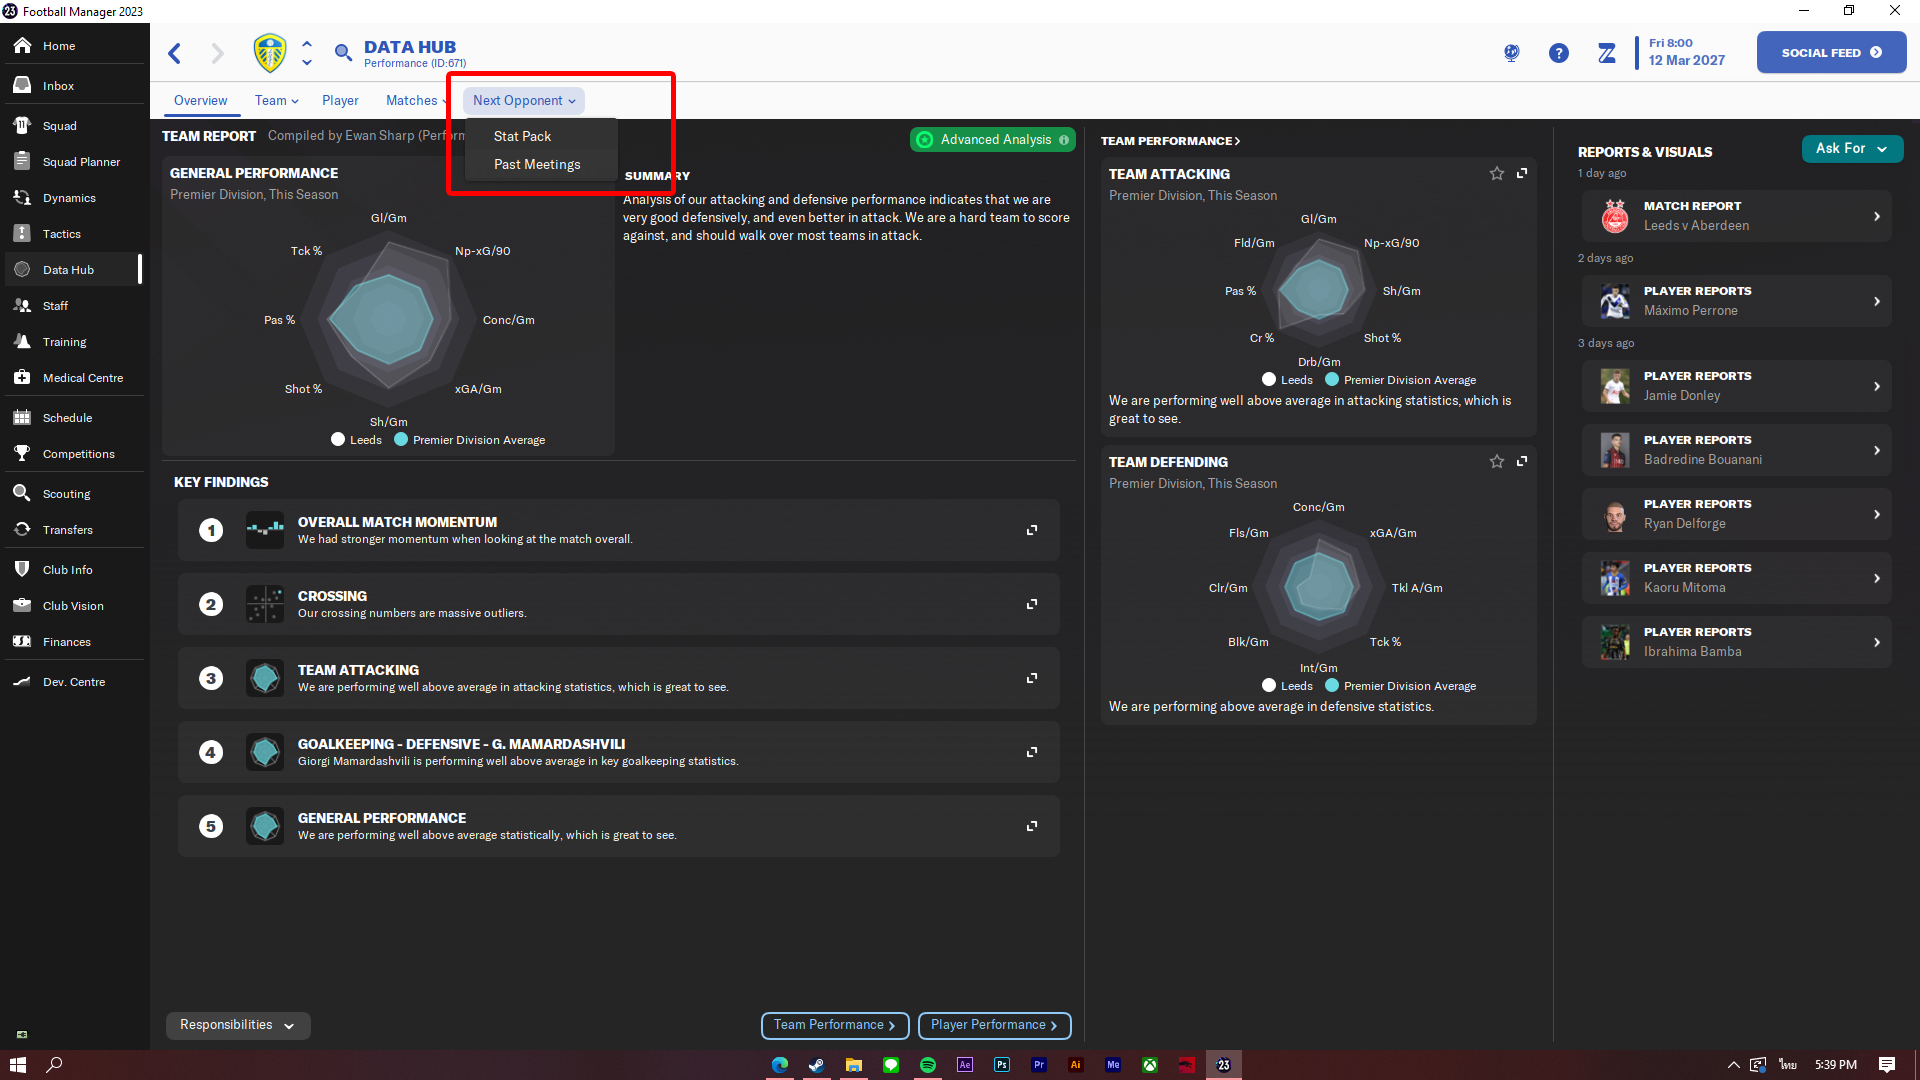Switch to the Player tab

(340, 101)
